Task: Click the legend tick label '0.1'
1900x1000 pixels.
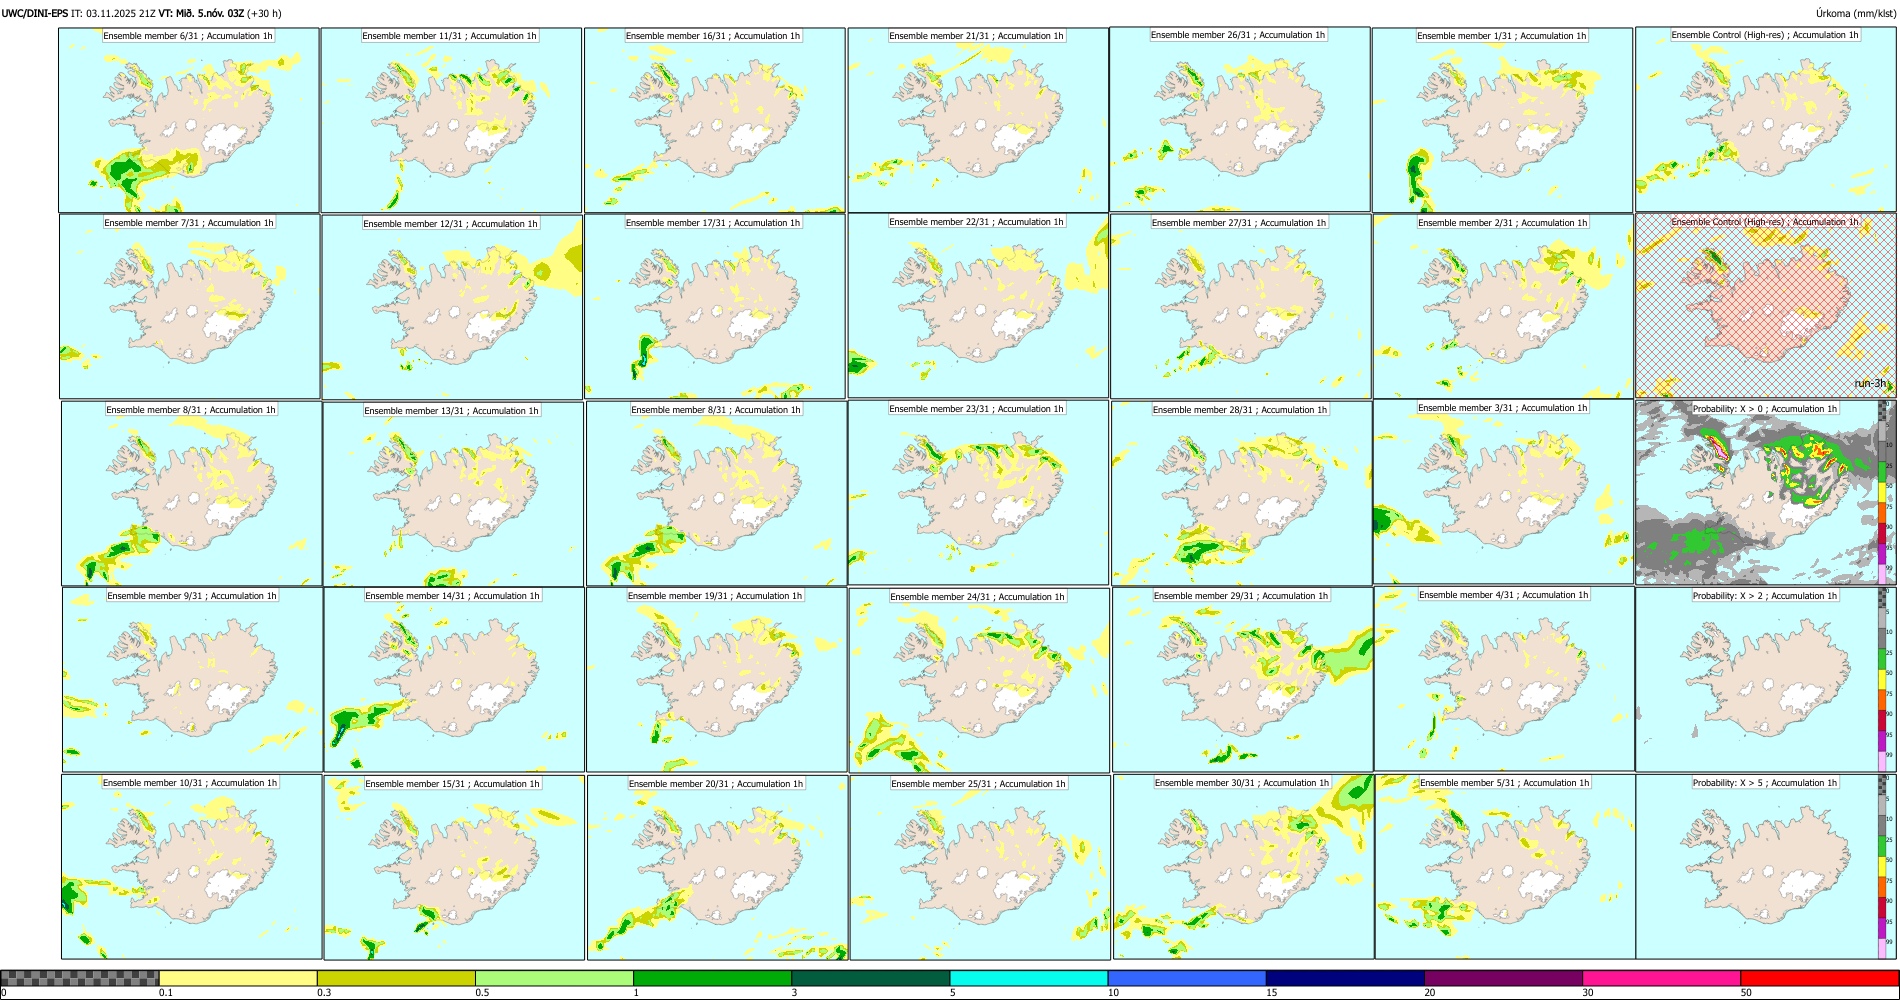Action: point(165,993)
